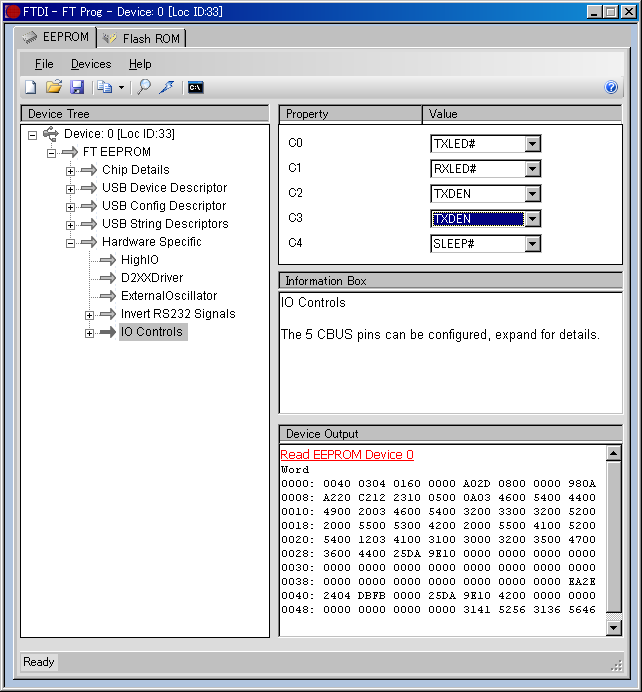Screen dimensions: 642x692
Task: Select Hardware Specific tree item
Action: (x=152, y=242)
